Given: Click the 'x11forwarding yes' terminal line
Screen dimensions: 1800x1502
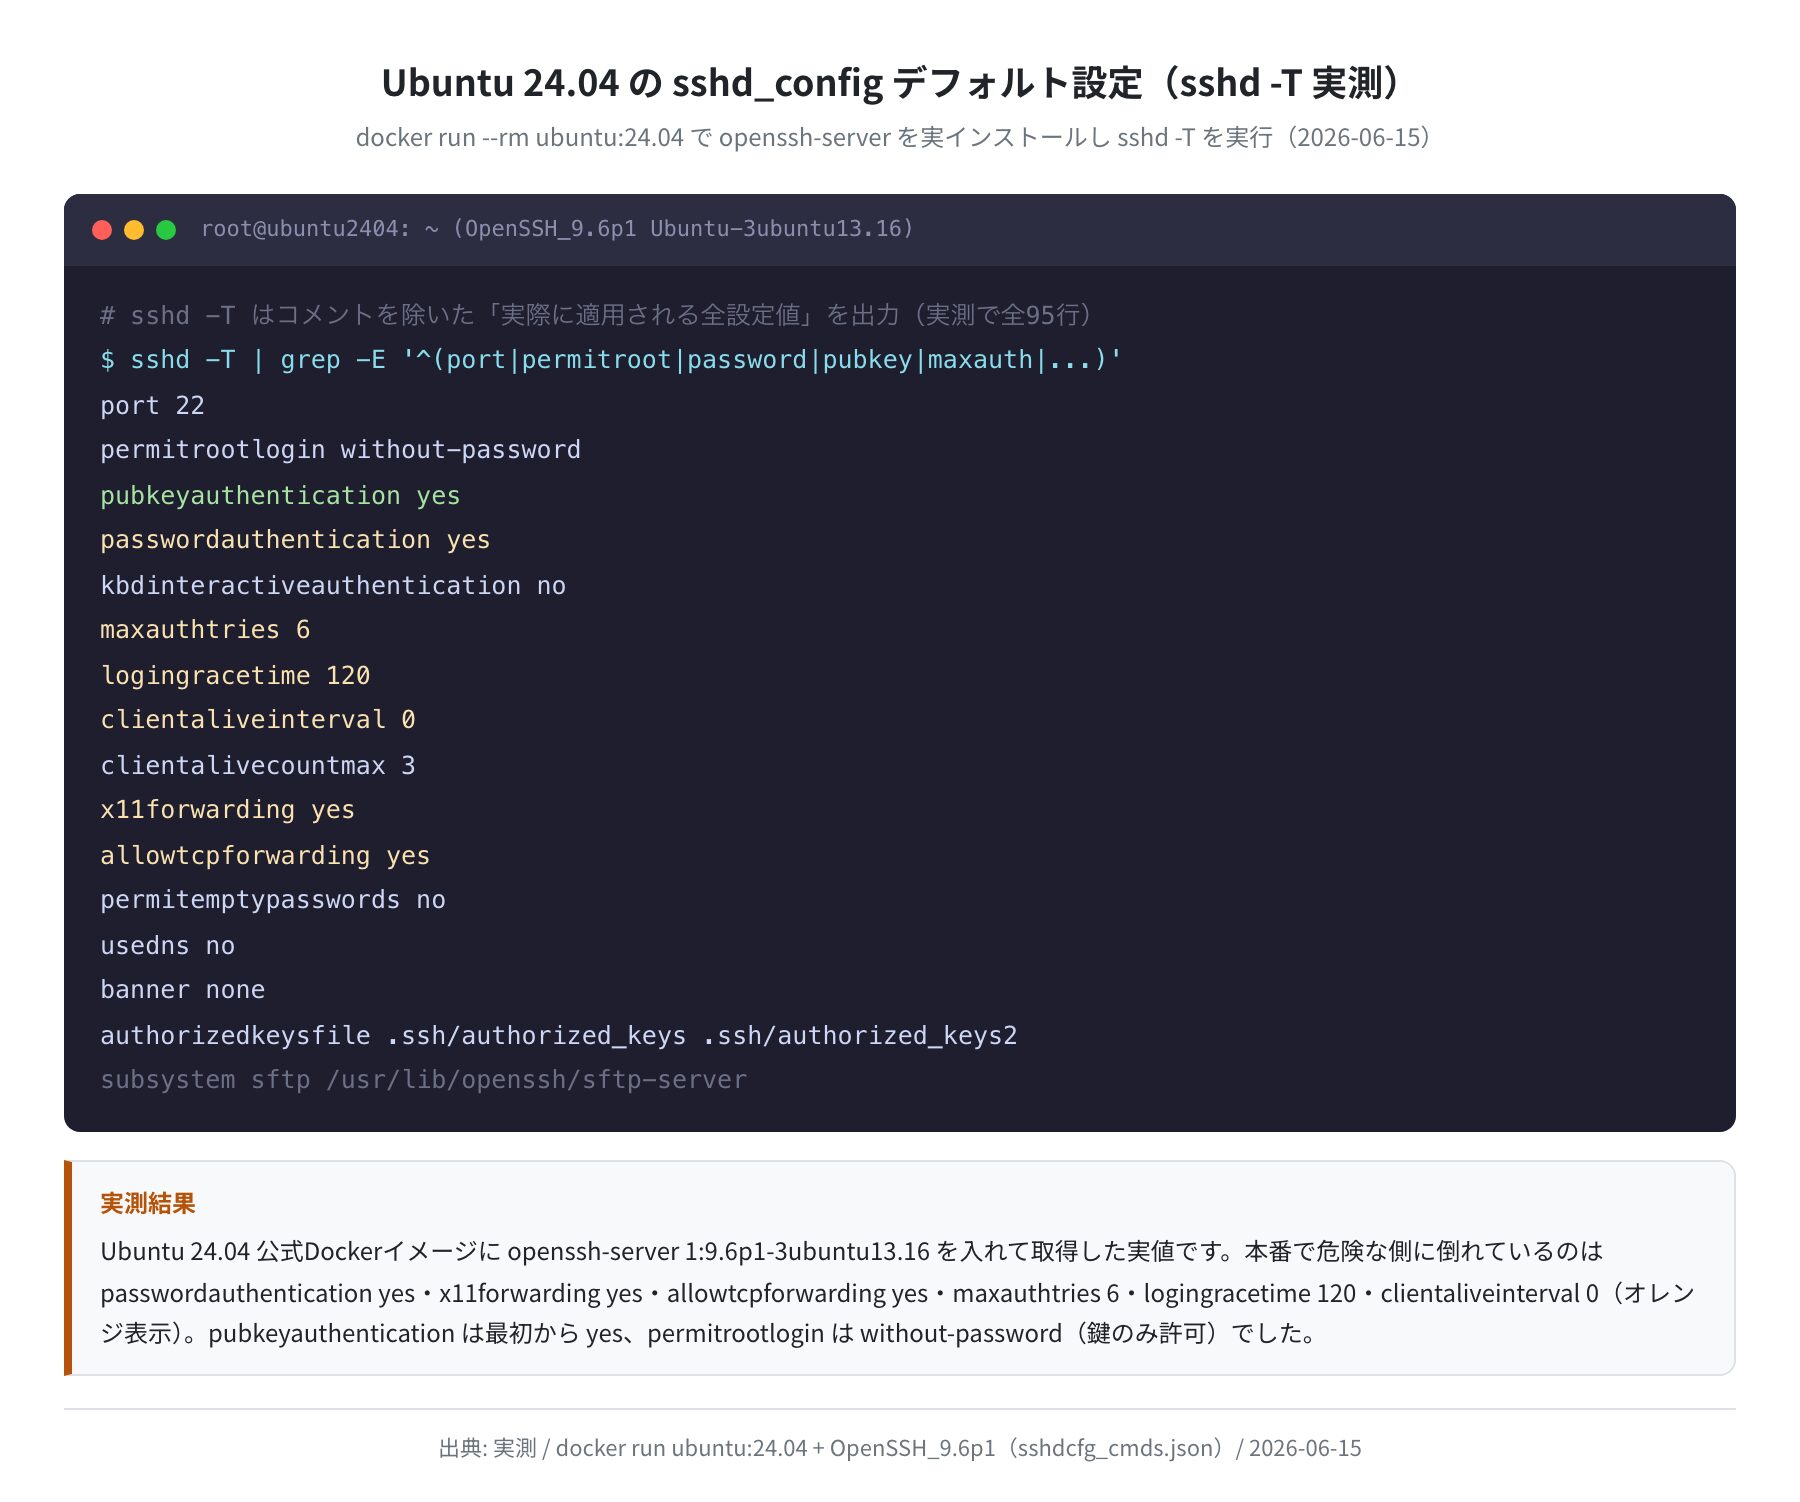Looking at the screenshot, I should 227,810.
